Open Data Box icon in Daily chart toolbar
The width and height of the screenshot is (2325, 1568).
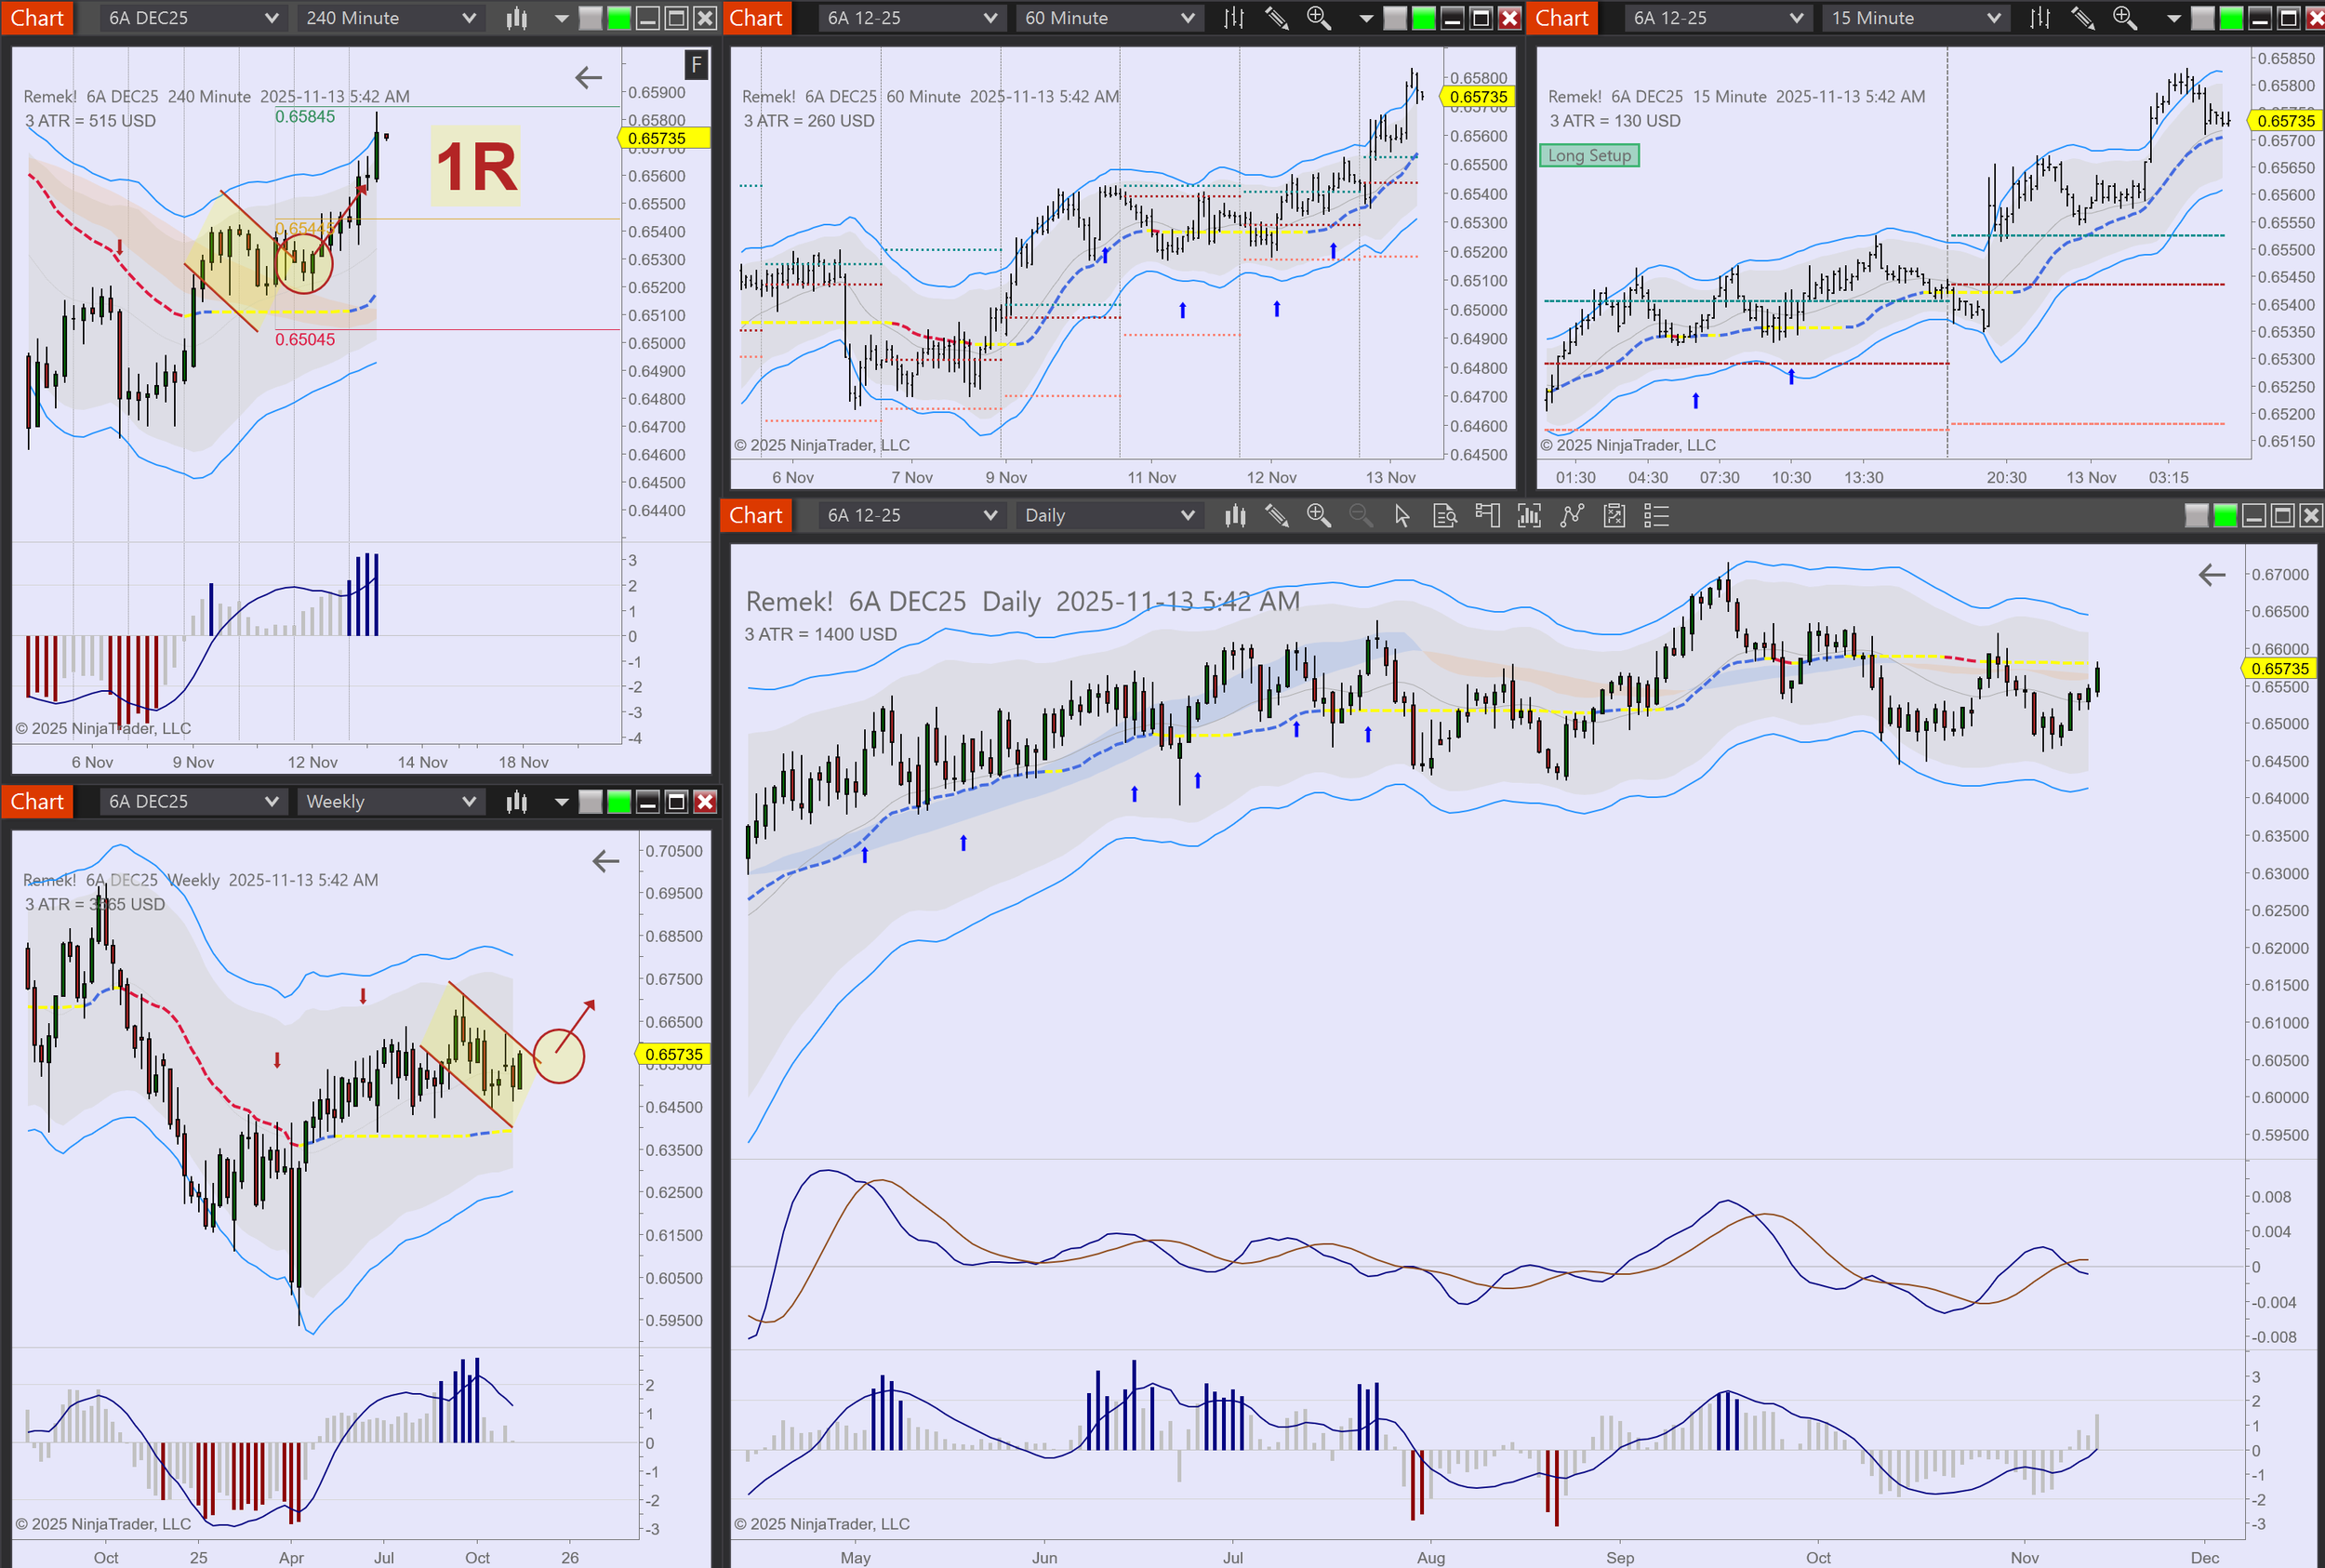tap(1445, 516)
